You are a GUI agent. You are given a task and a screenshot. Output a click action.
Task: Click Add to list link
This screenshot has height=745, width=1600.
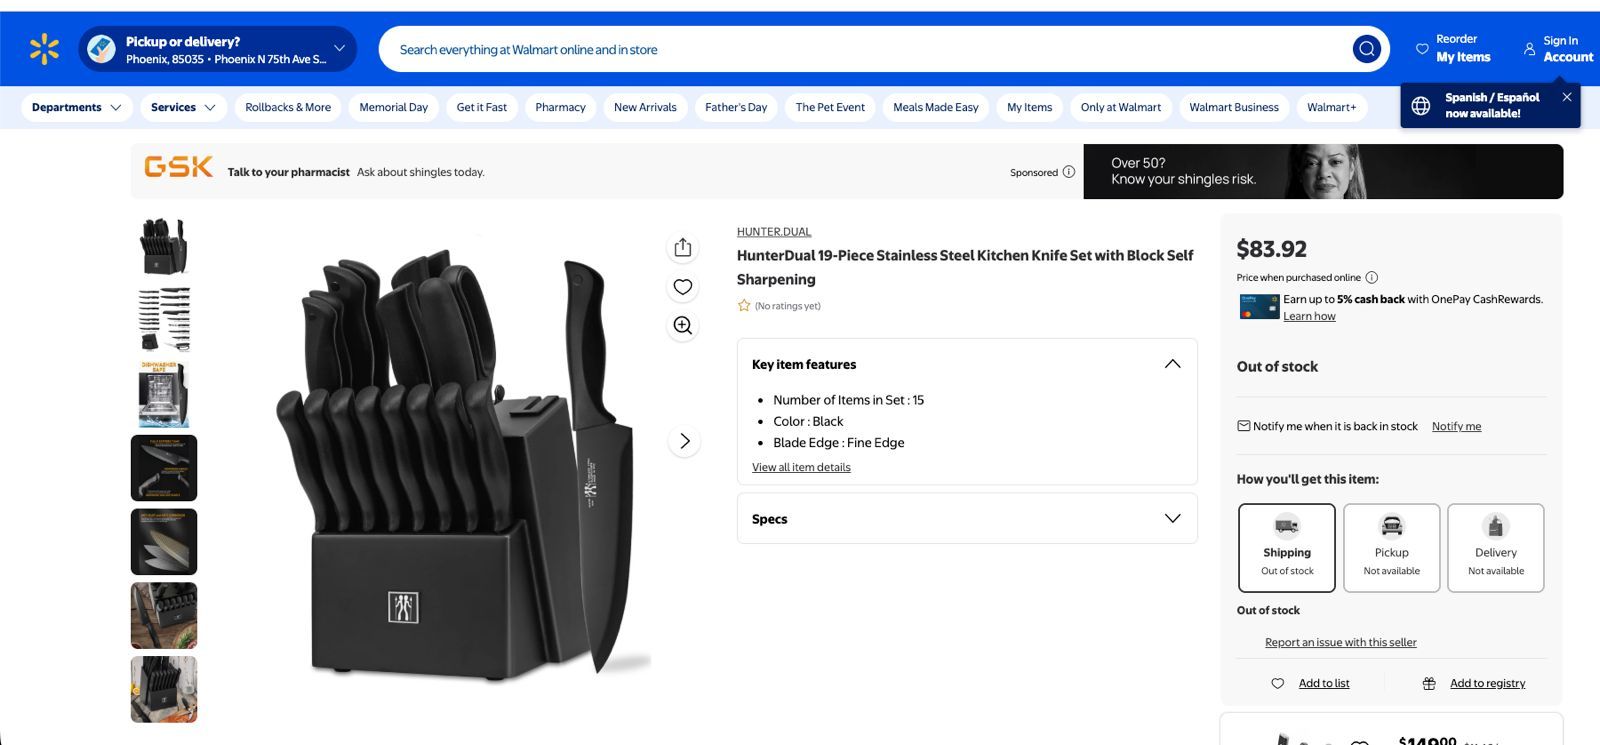click(1324, 684)
